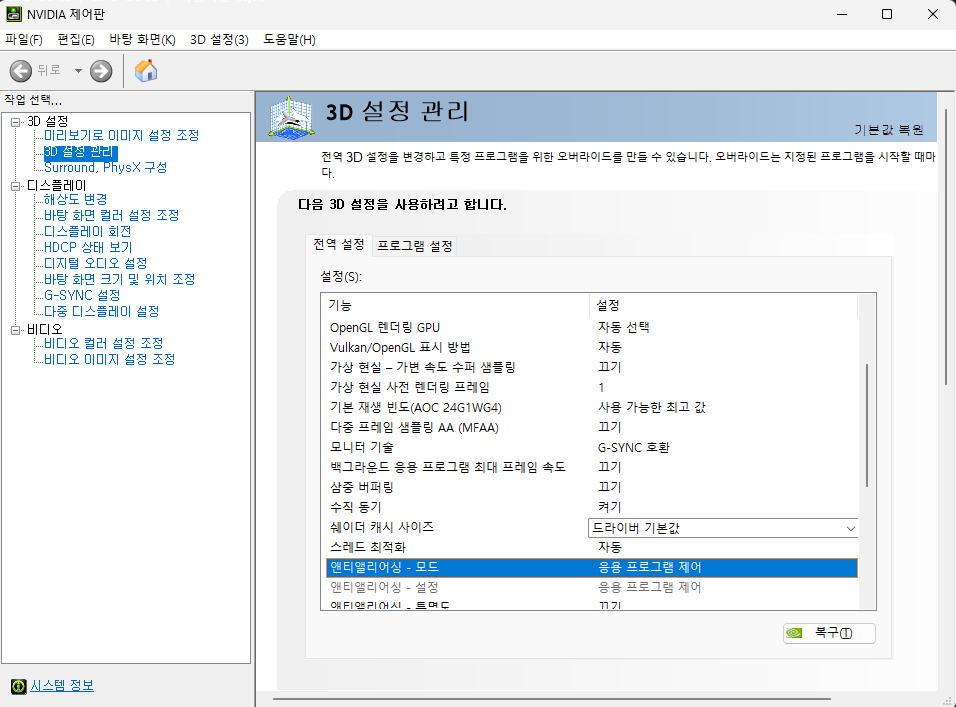Click the forward arrow navigation icon
956x707 pixels.
[x=101, y=71]
